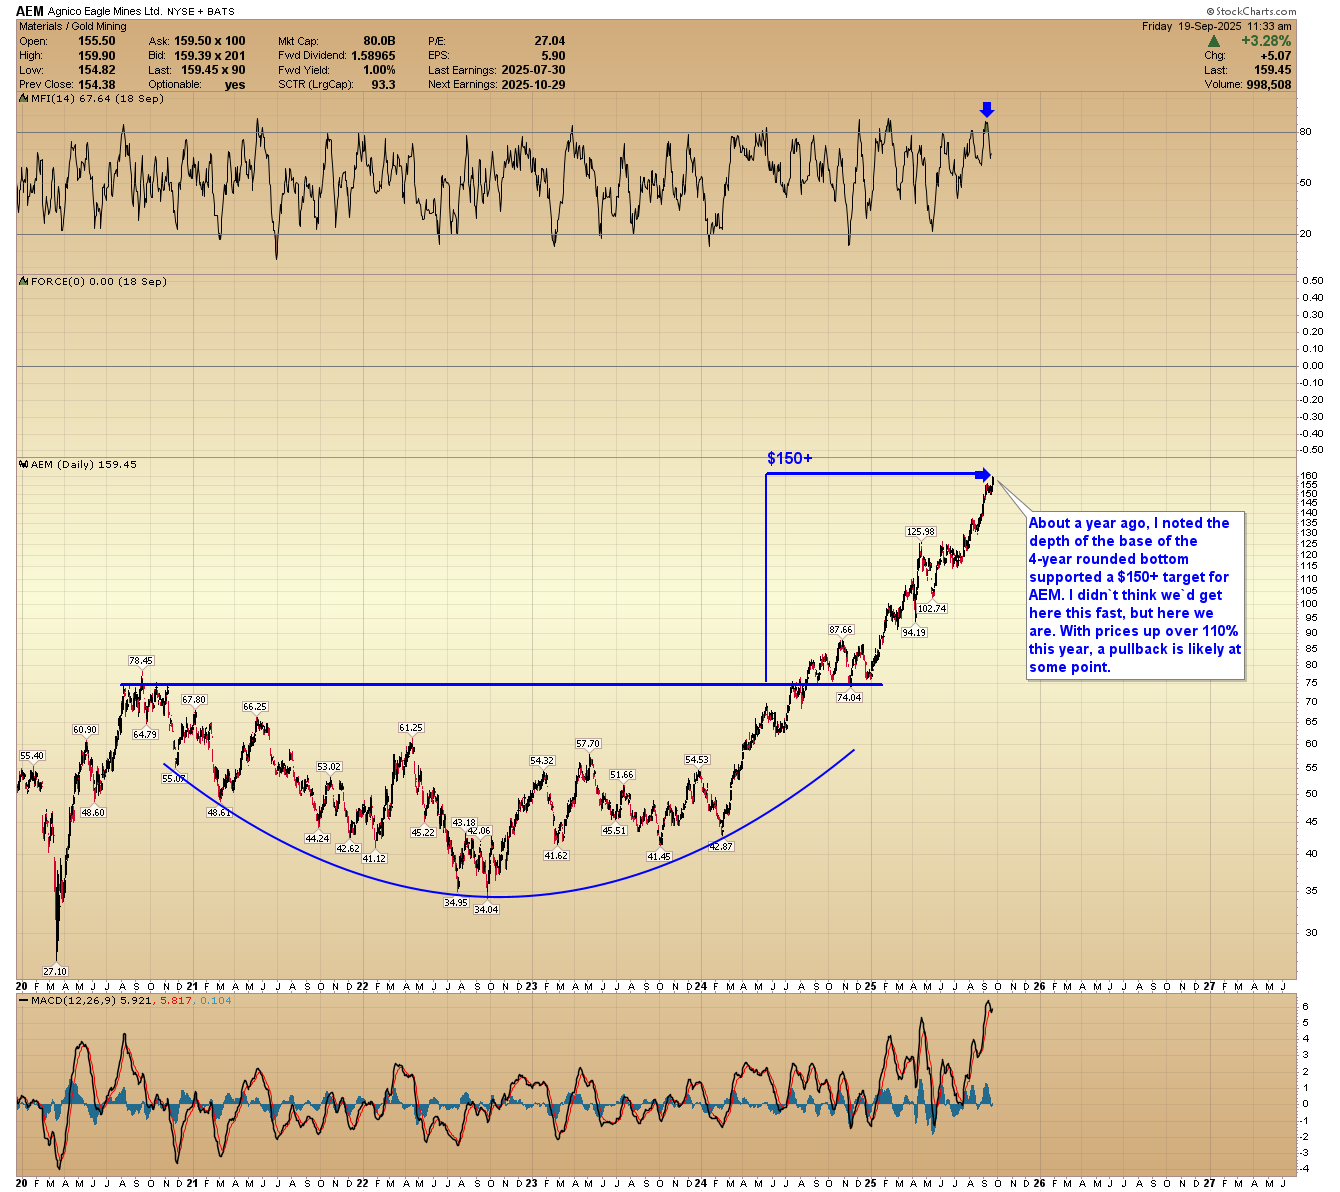Click the SCTR (LrgCap) value 93.3
The height and width of the screenshot is (1192, 1340).
(384, 85)
